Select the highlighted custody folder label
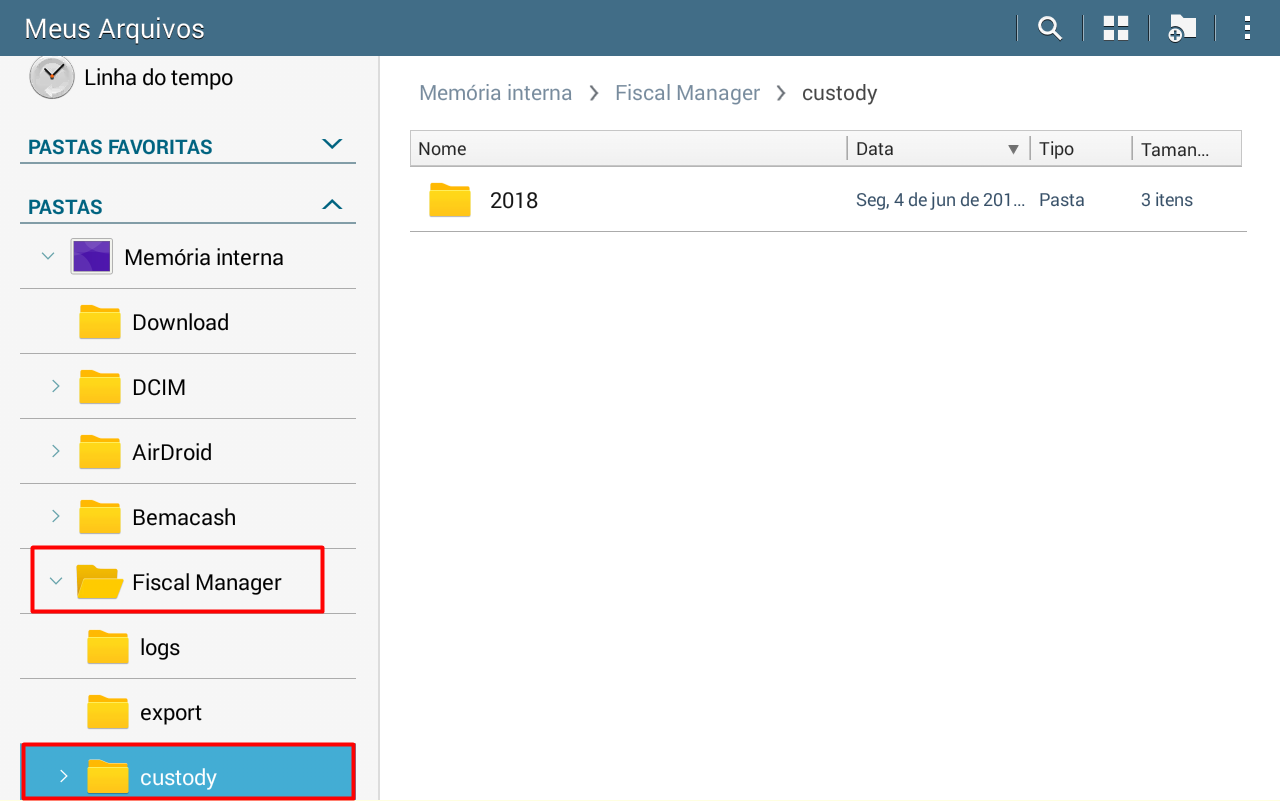Viewport: 1280px width, 801px height. [178, 778]
